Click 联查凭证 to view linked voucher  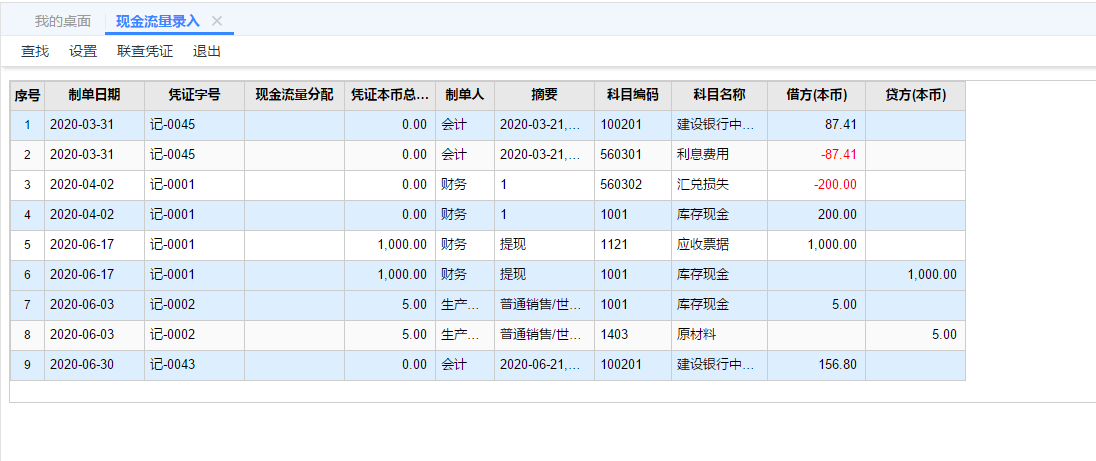[145, 51]
